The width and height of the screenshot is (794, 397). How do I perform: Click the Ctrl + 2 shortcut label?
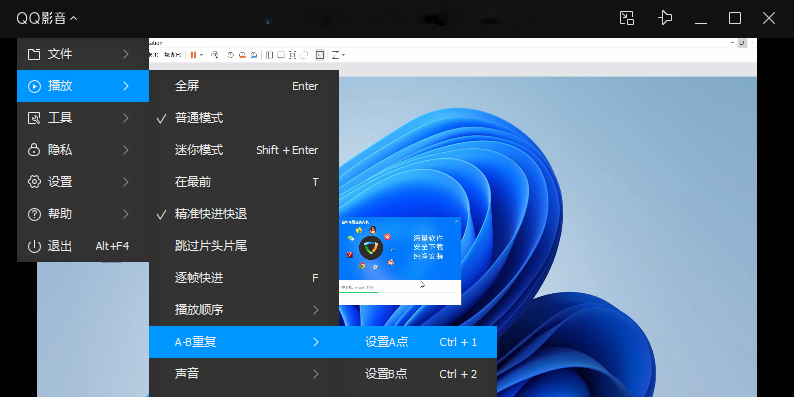pos(458,374)
